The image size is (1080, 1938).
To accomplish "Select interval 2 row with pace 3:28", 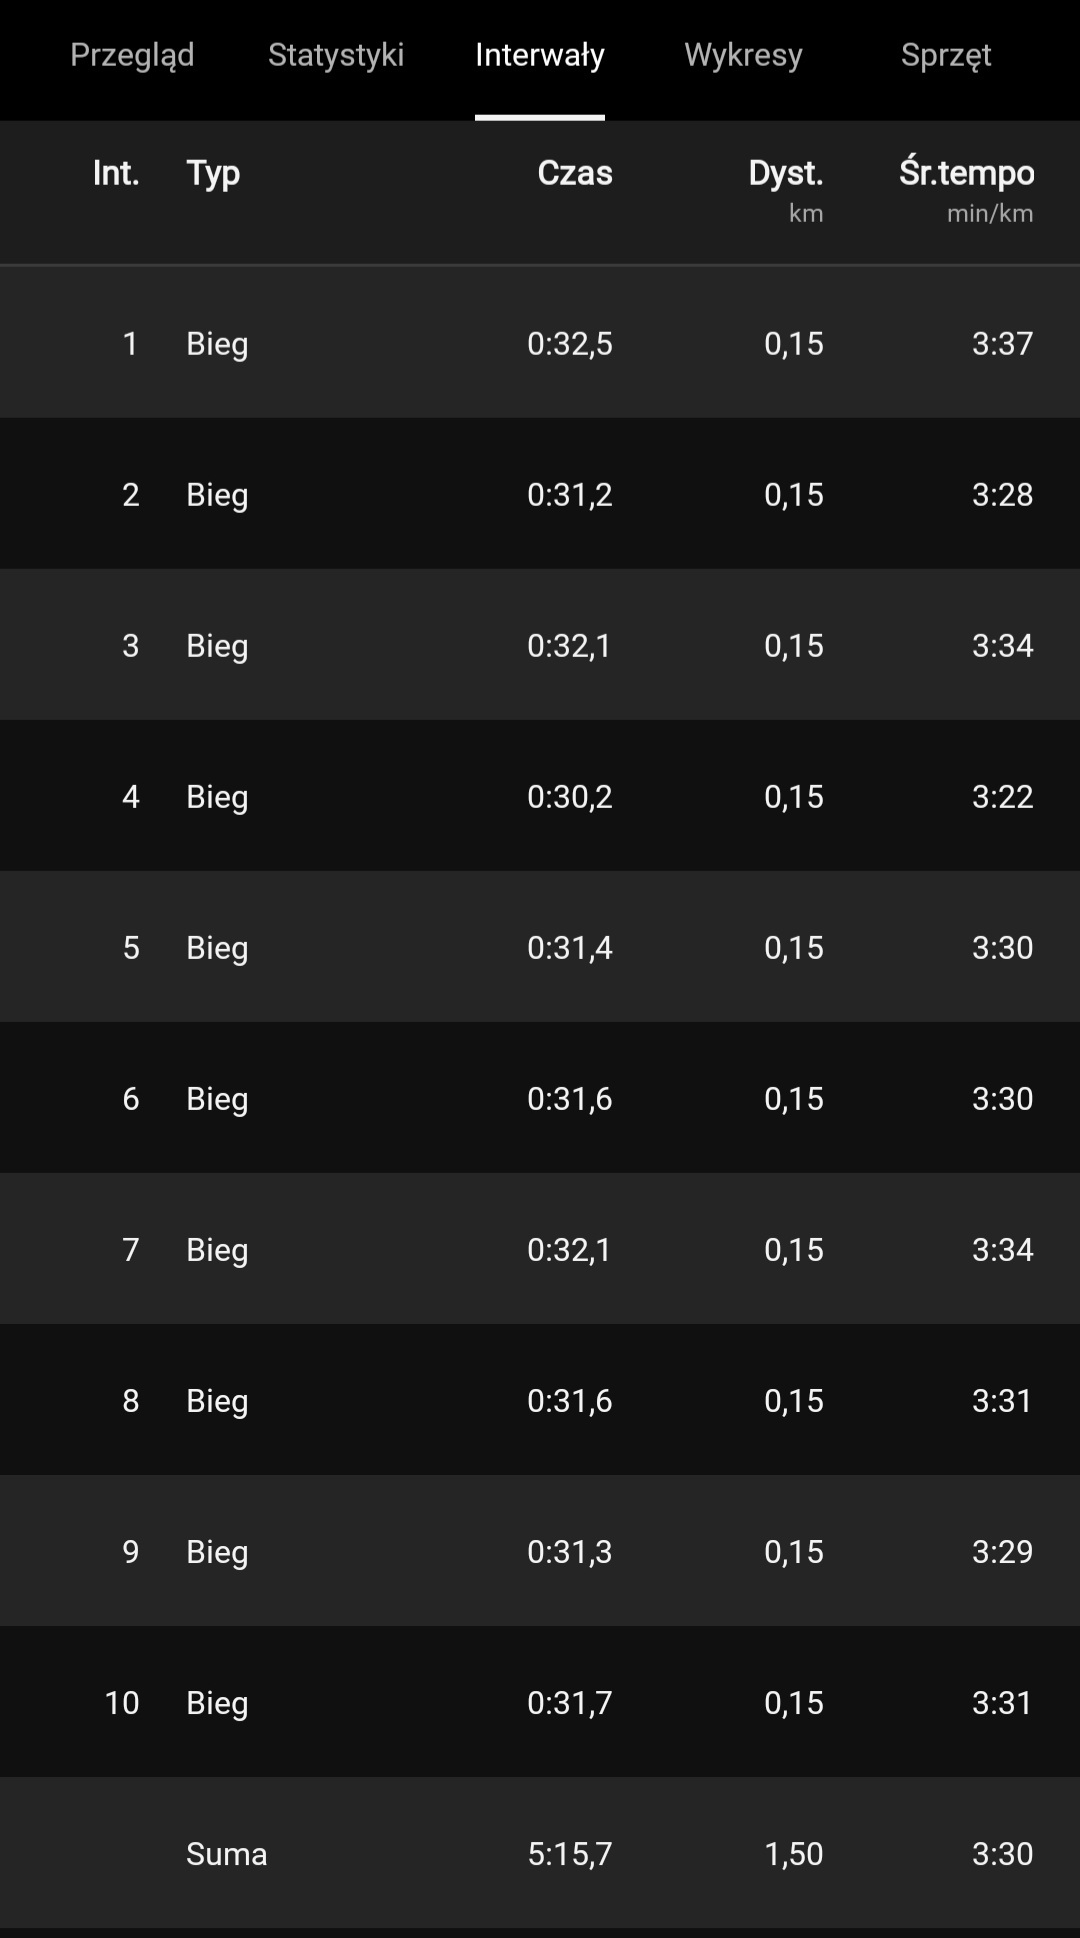I will (540, 494).
